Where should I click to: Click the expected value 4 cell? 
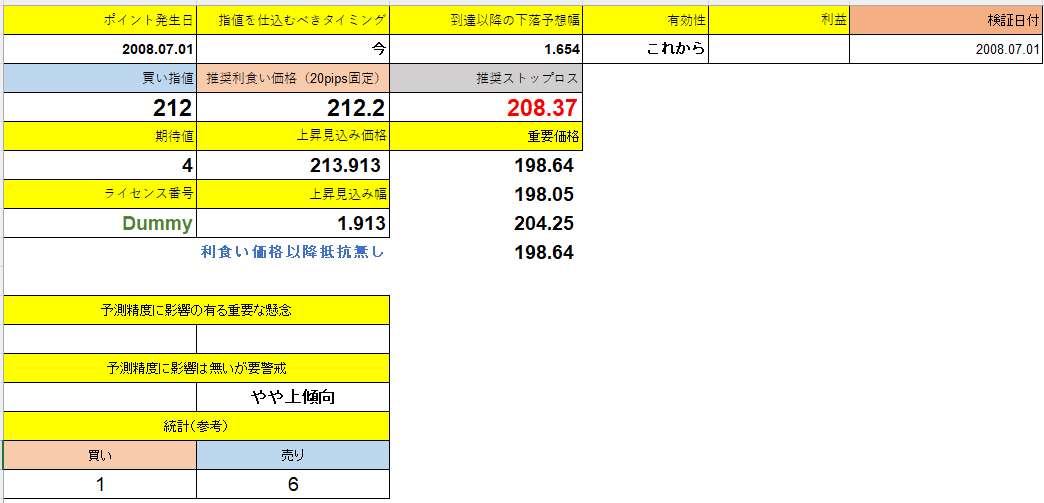click(x=100, y=165)
